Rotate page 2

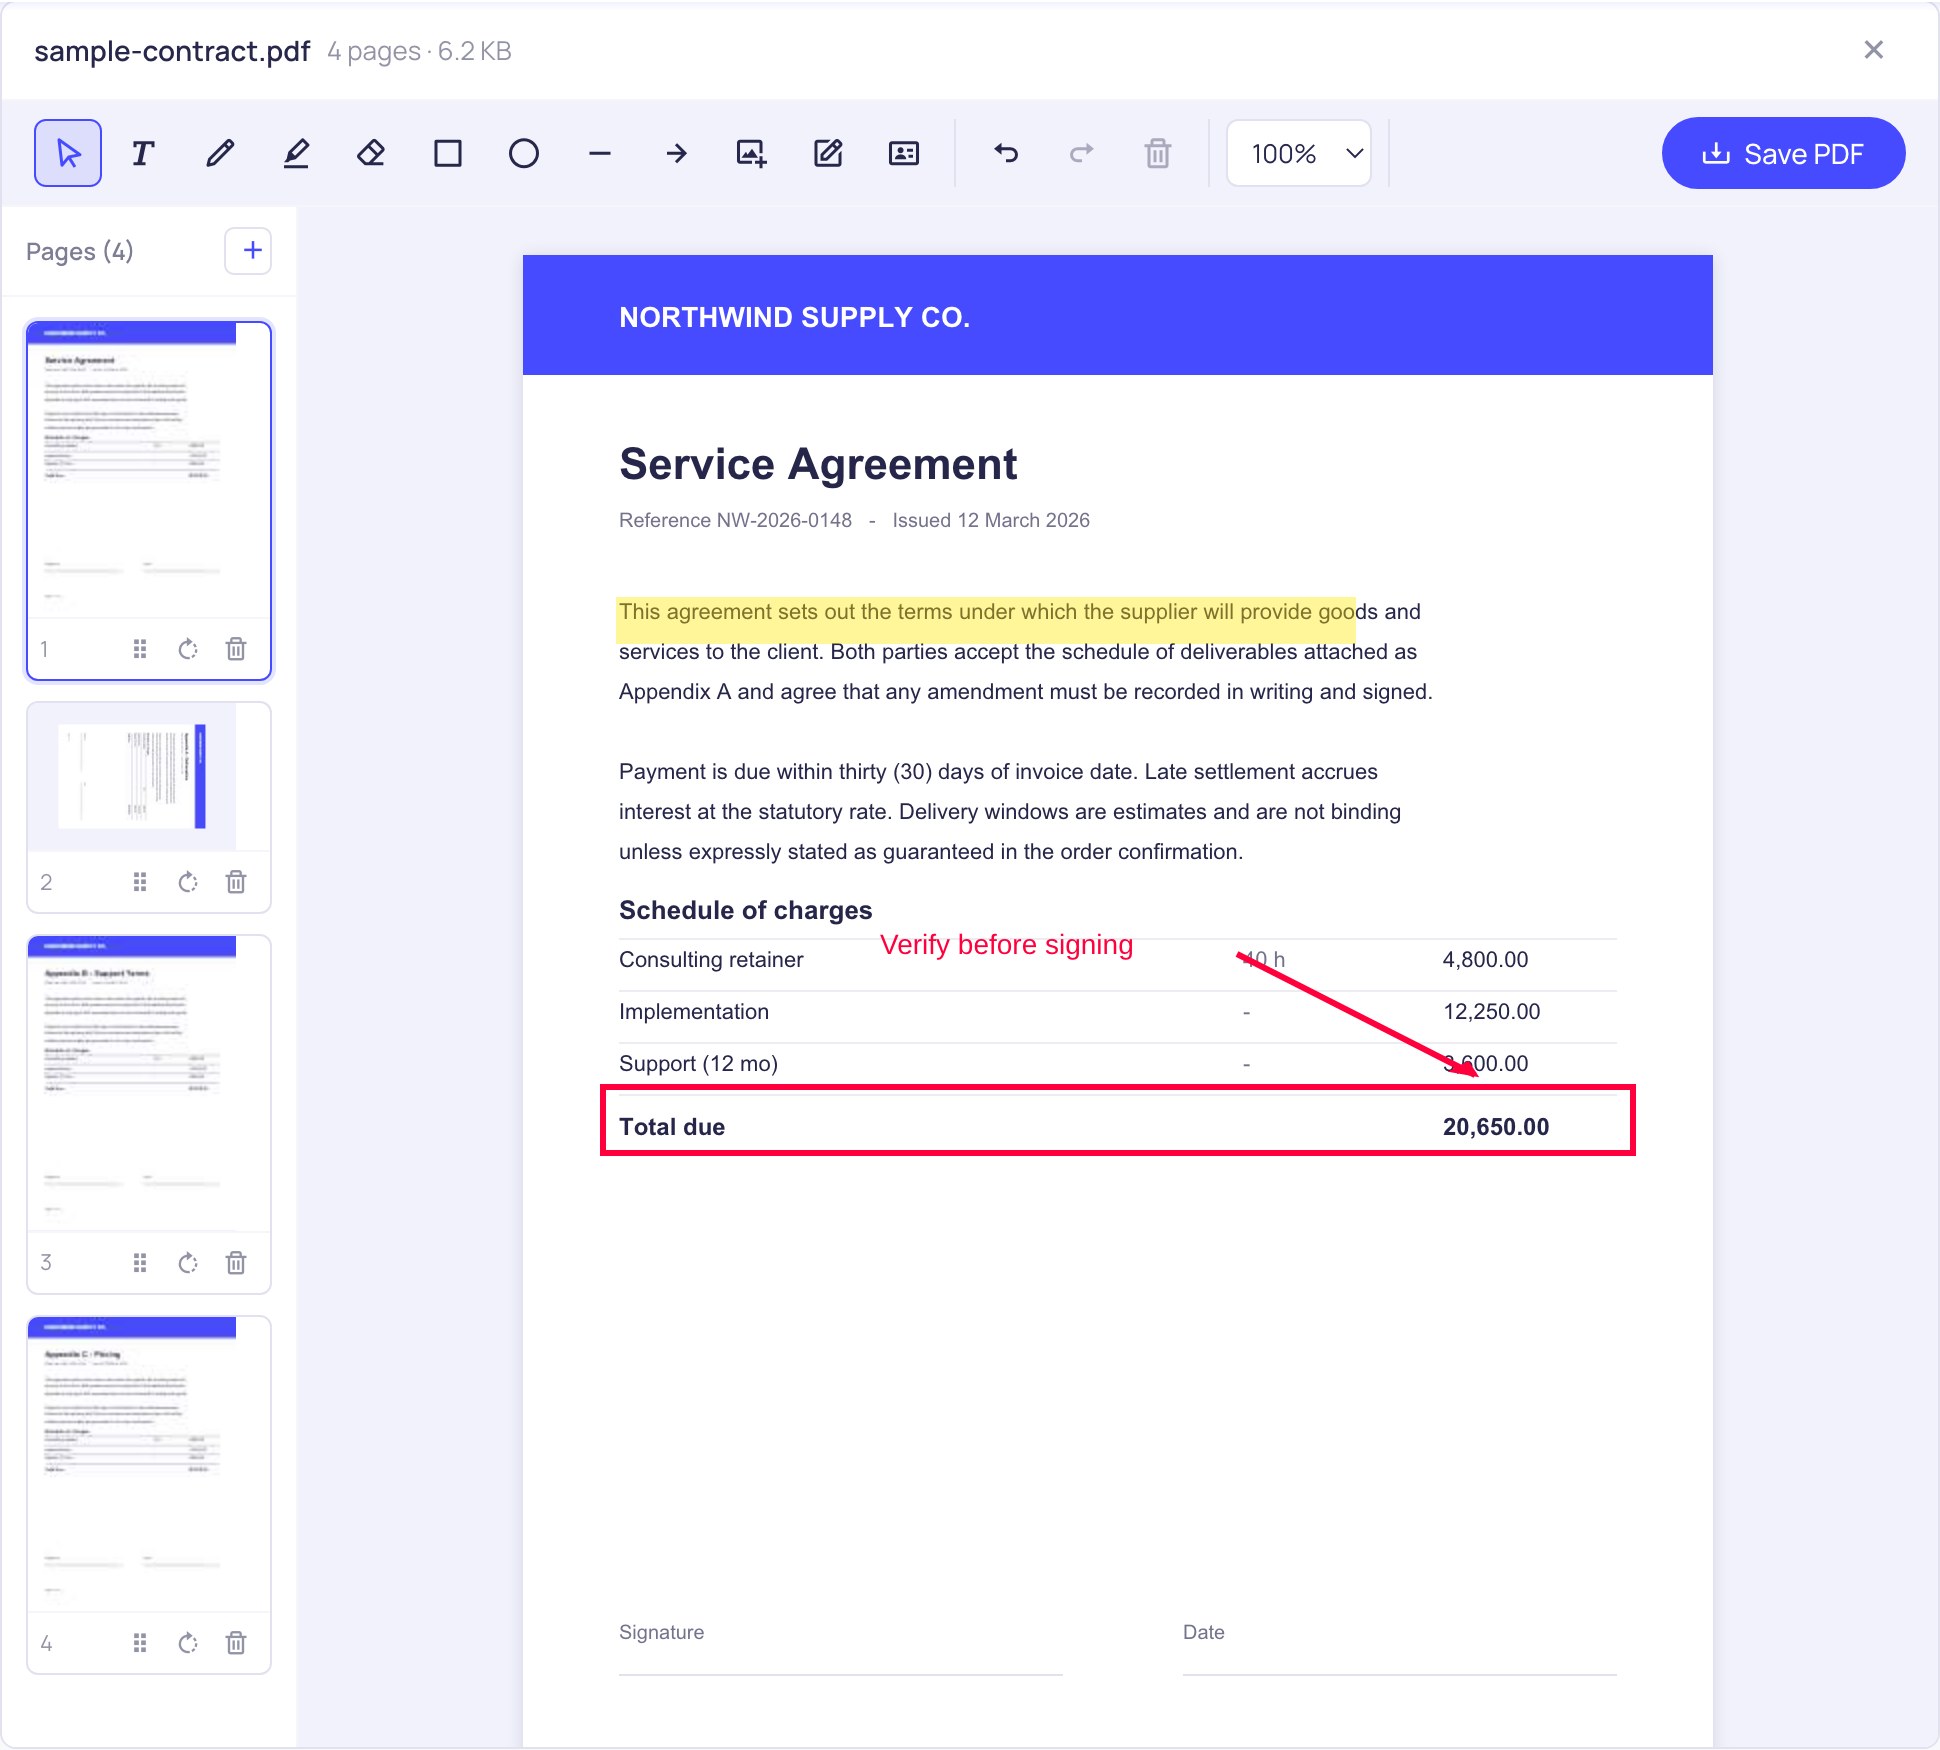coord(188,882)
